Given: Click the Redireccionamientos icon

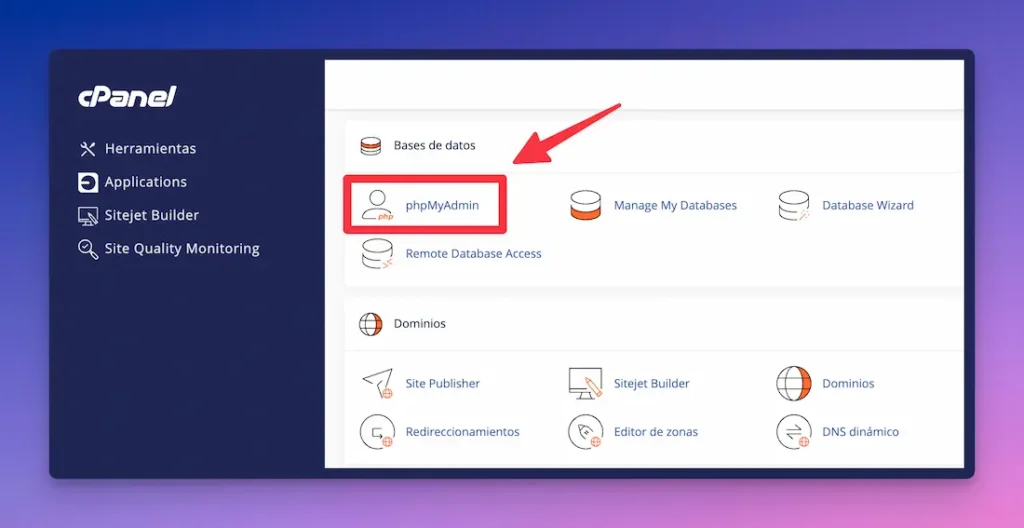Looking at the screenshot, I should pyautogui.click(x=377, y=432).
